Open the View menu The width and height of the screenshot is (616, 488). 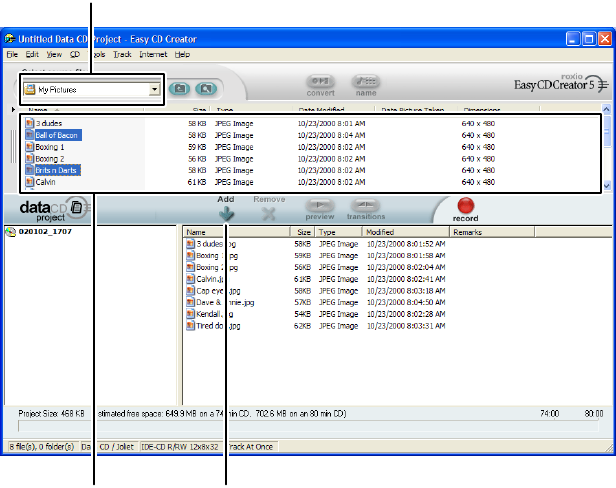coord(54,54)
